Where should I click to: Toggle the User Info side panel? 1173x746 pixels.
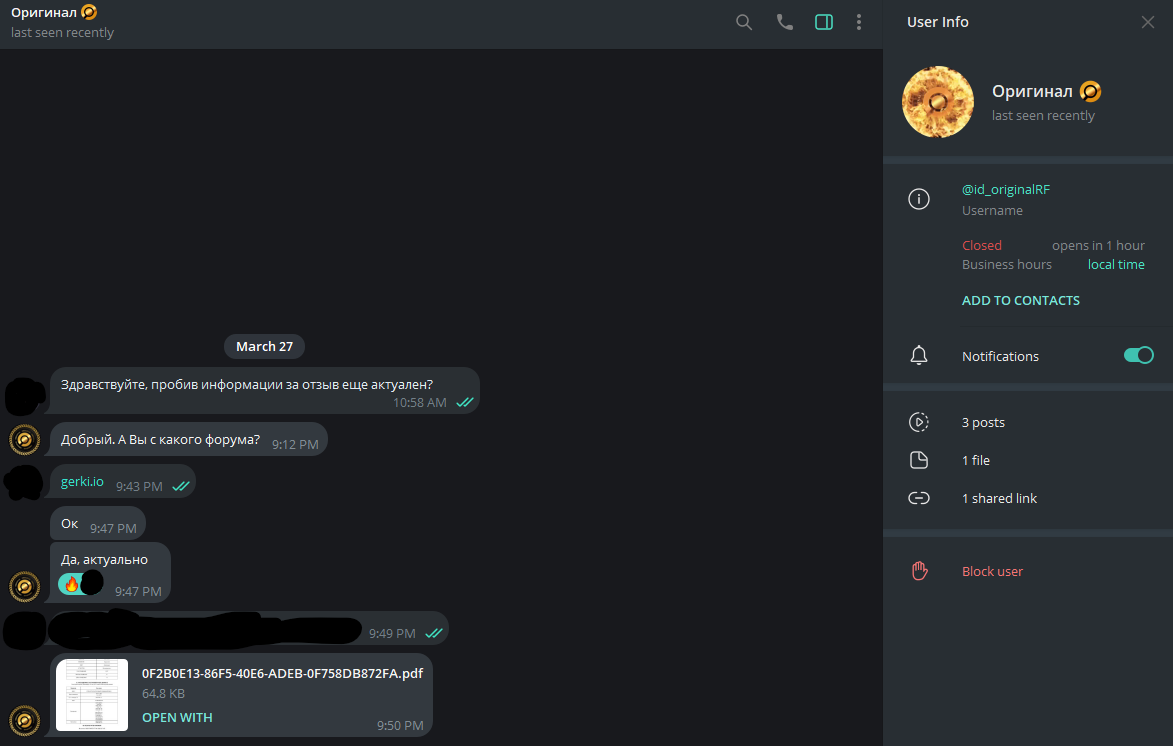824,22
